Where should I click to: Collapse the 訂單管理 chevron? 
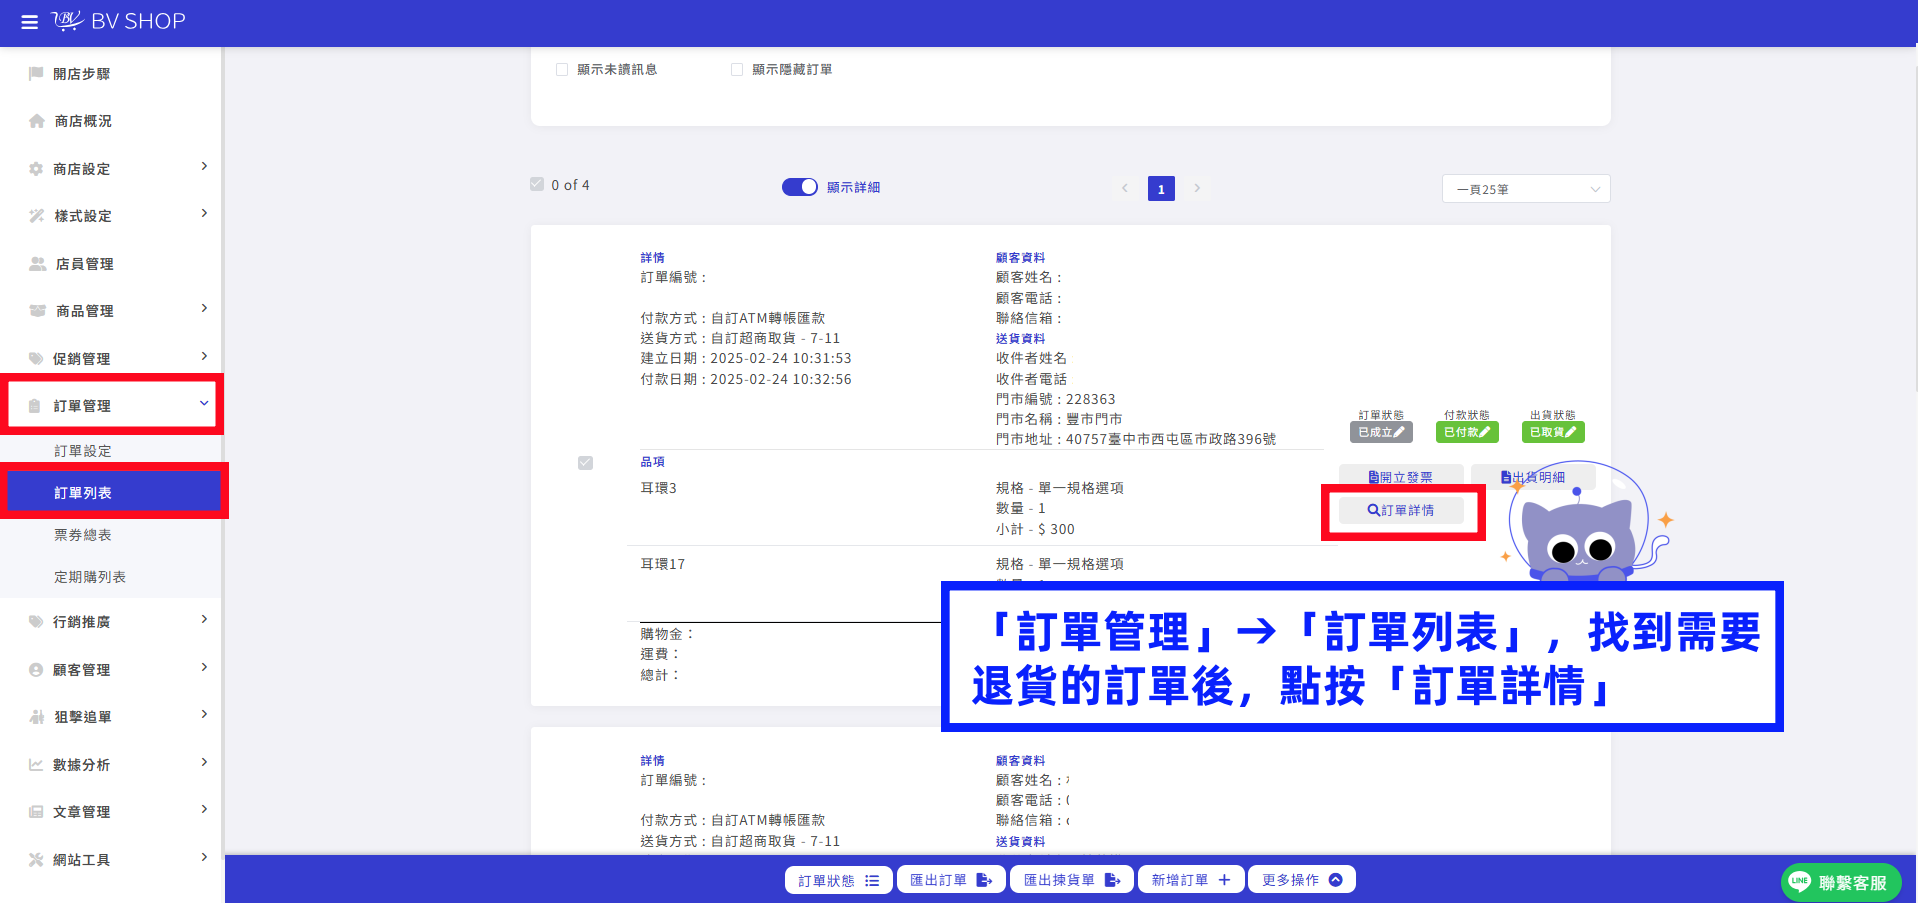pyautogui.click(x=204, y=403)
